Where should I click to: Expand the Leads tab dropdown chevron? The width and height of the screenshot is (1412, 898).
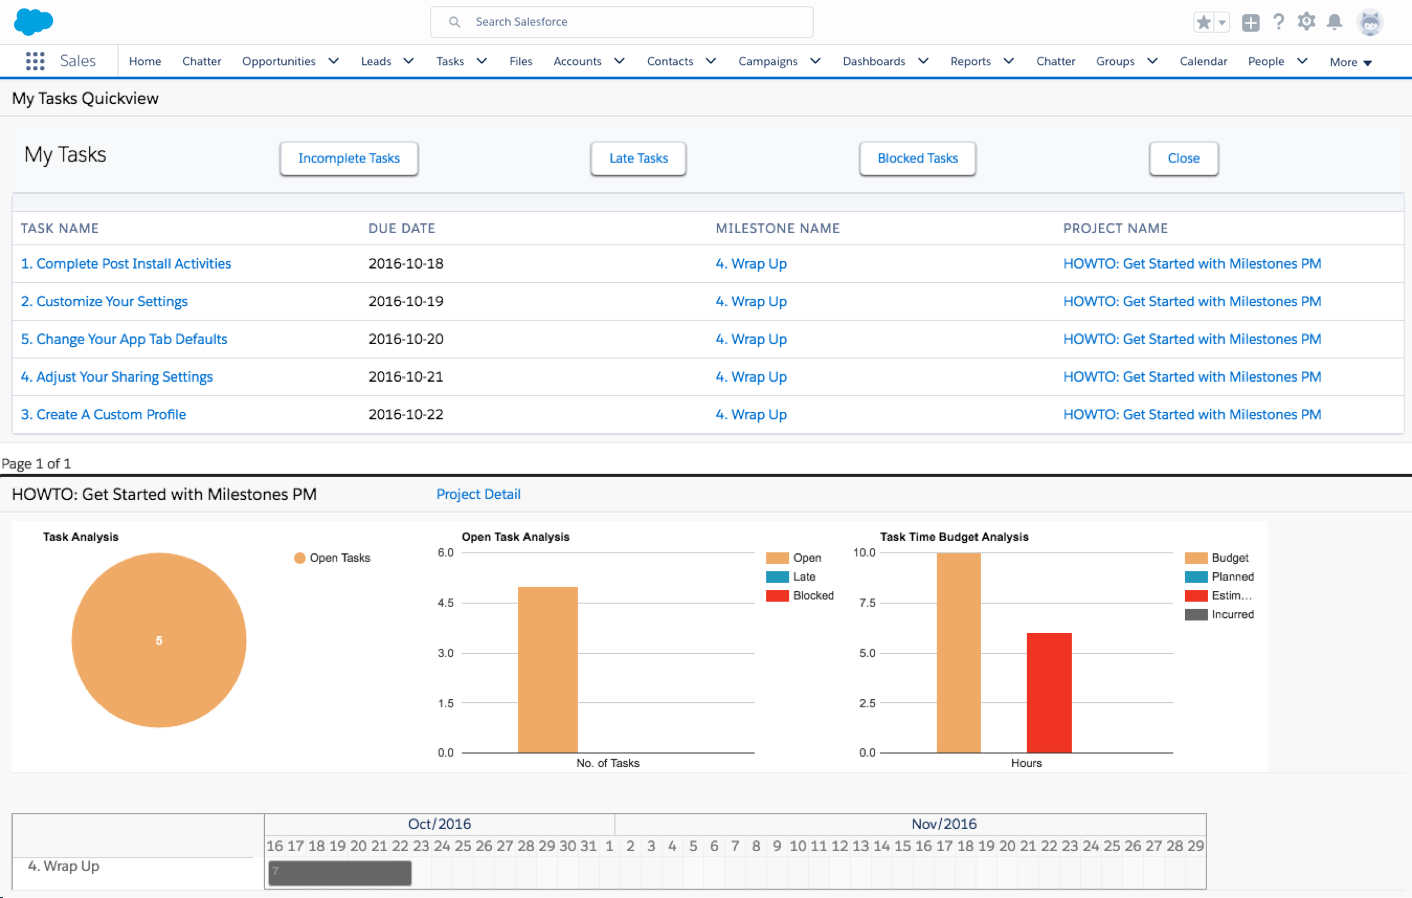coord(409,61)
